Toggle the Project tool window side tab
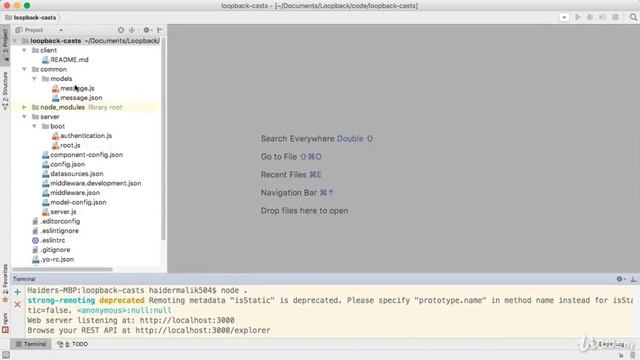Viewport: 640px width, 360px height. pos(5,44)
